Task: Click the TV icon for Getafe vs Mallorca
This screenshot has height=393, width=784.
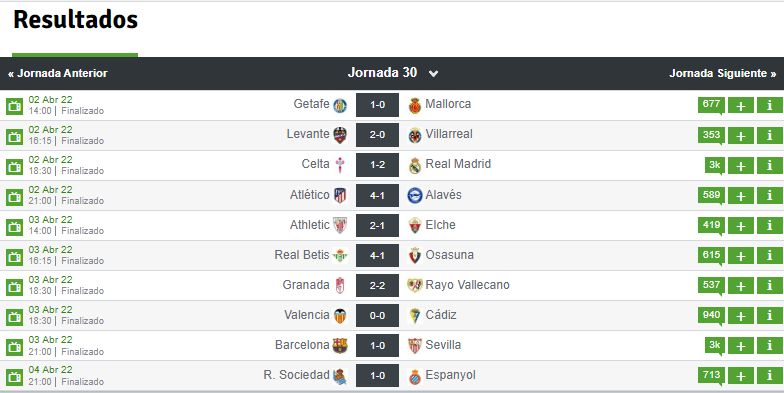Action: 14,106
